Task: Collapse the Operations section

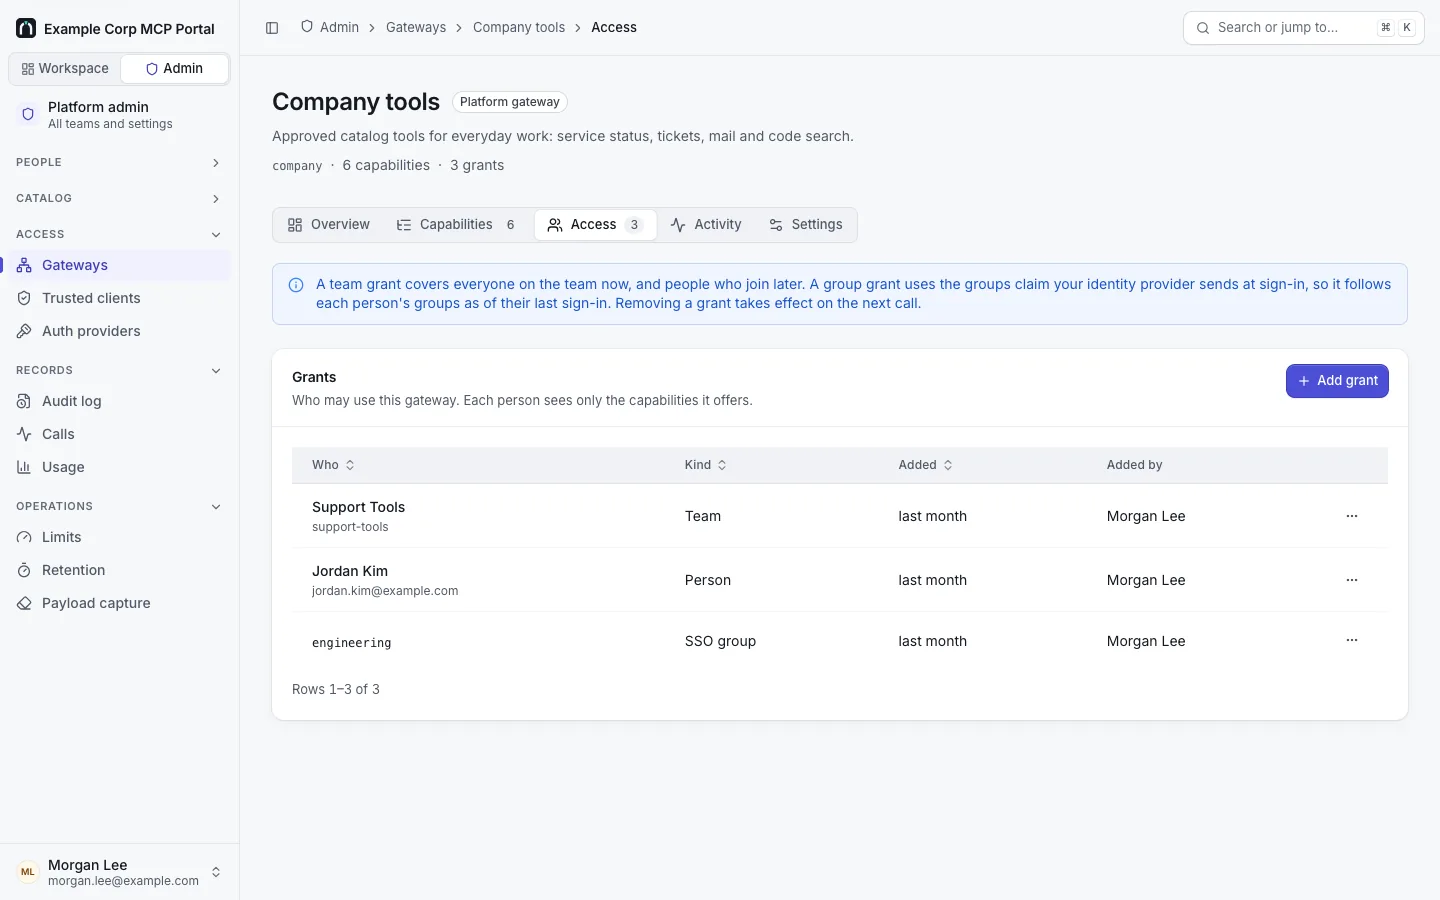Action: (x=119, y=507)
